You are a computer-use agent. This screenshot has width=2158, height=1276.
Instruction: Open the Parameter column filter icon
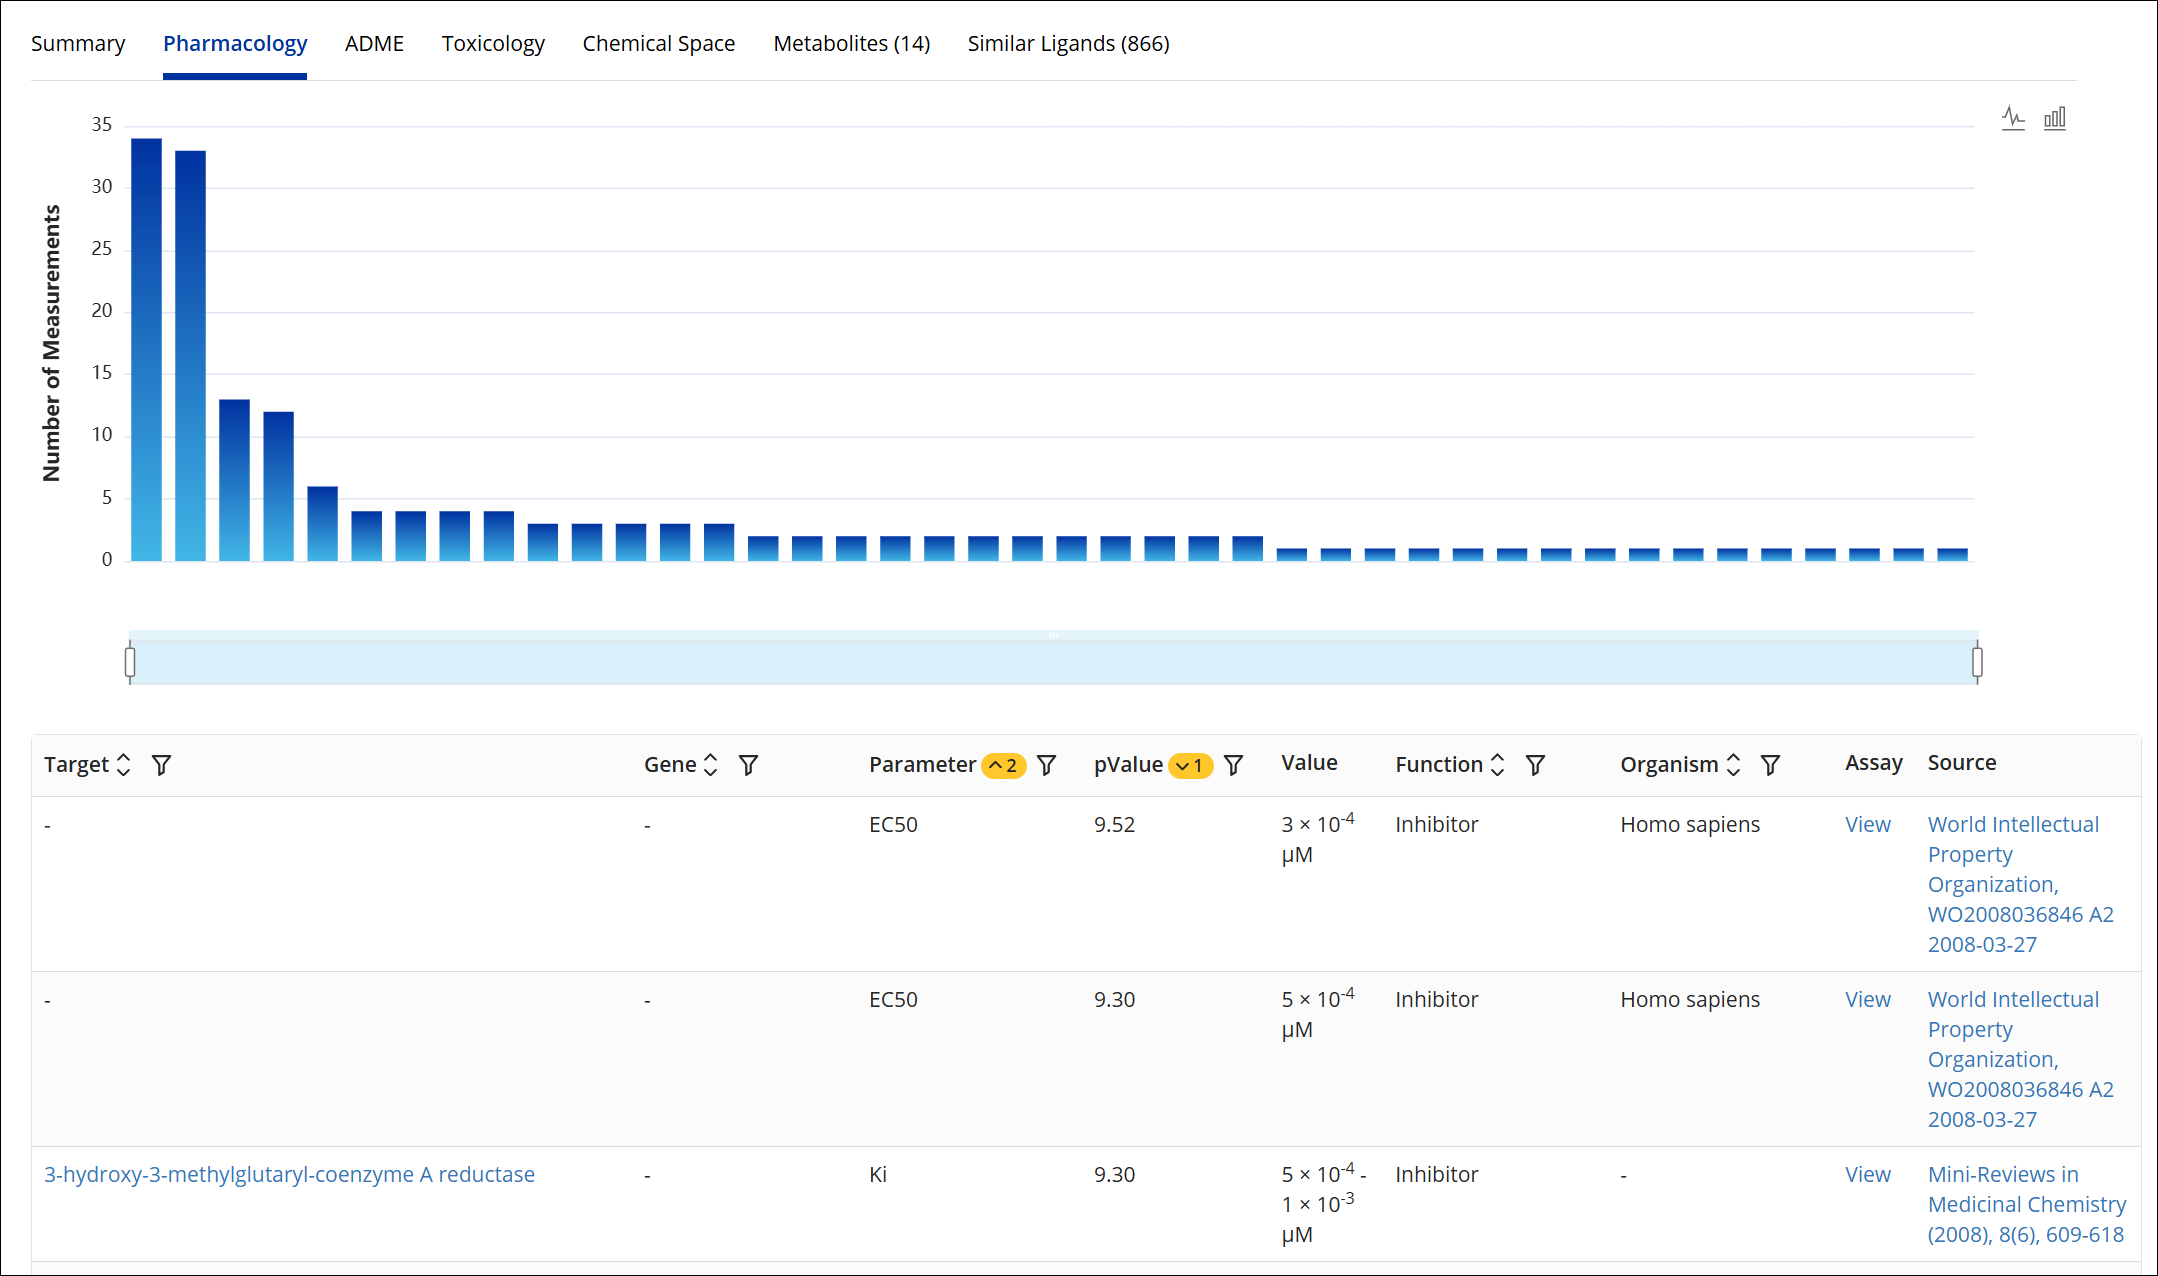pyautogui.click(x=1047, y=765)
